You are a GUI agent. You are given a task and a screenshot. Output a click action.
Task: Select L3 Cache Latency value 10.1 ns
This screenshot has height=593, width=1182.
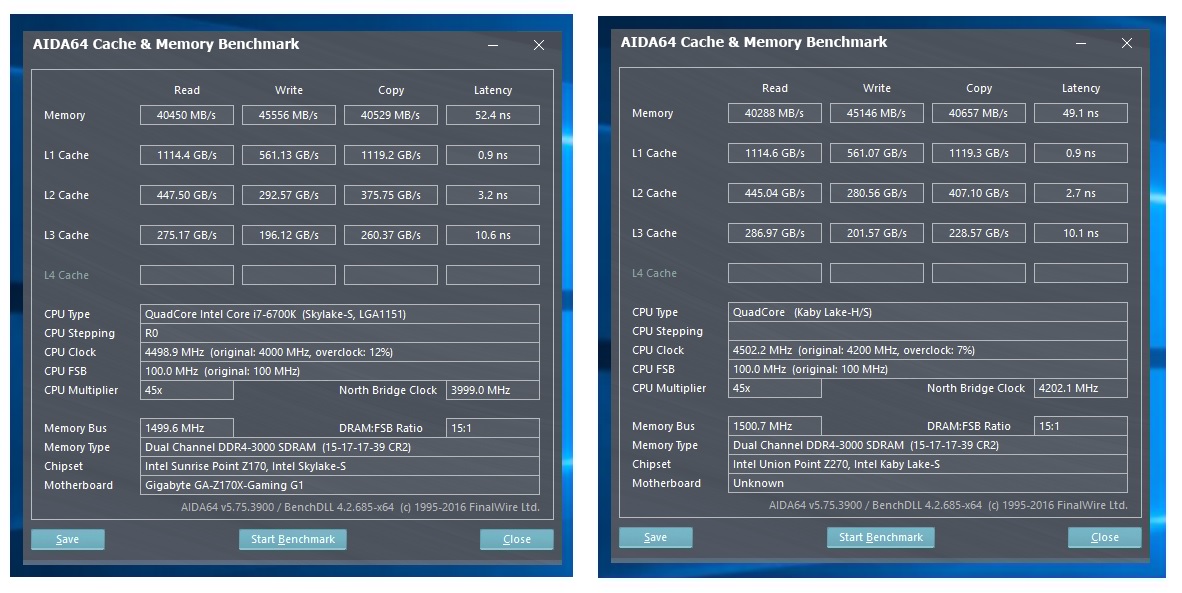1081,233
